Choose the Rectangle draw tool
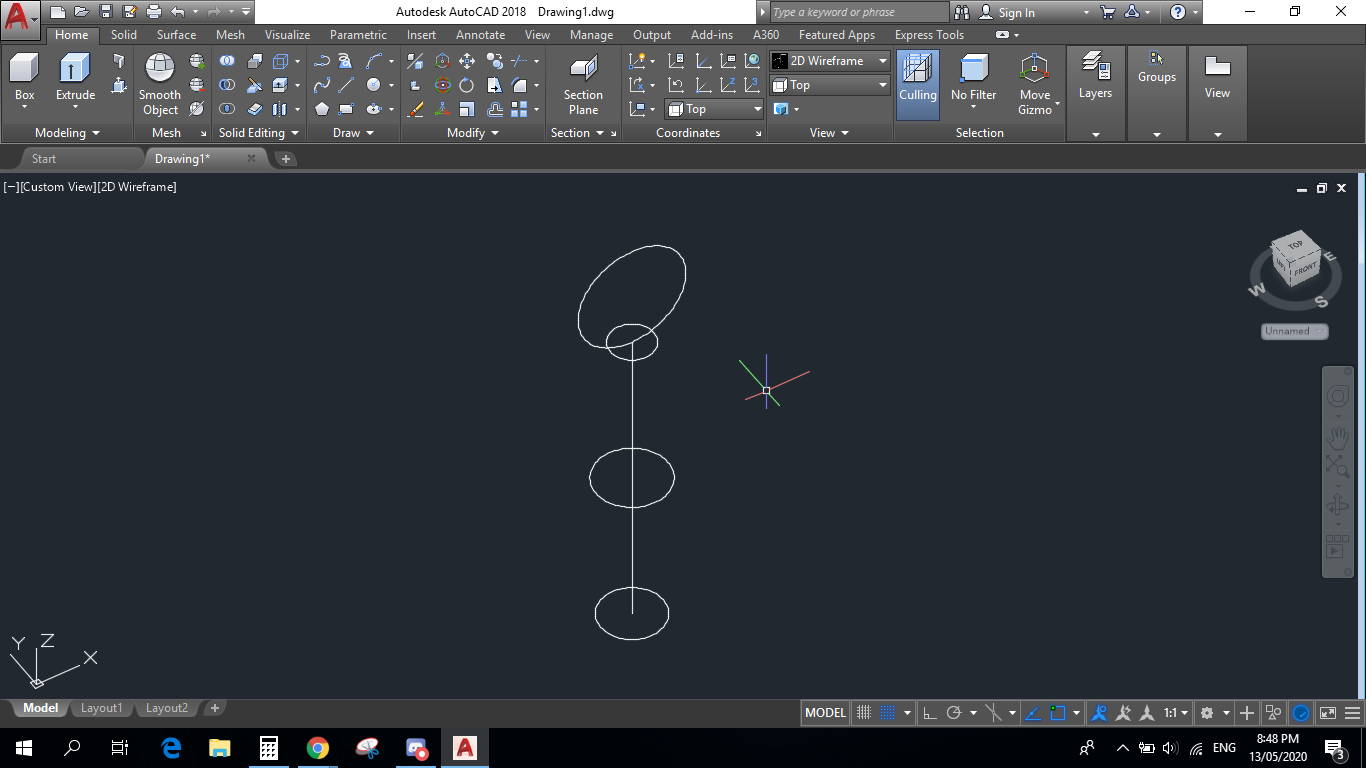 [345, 109]
